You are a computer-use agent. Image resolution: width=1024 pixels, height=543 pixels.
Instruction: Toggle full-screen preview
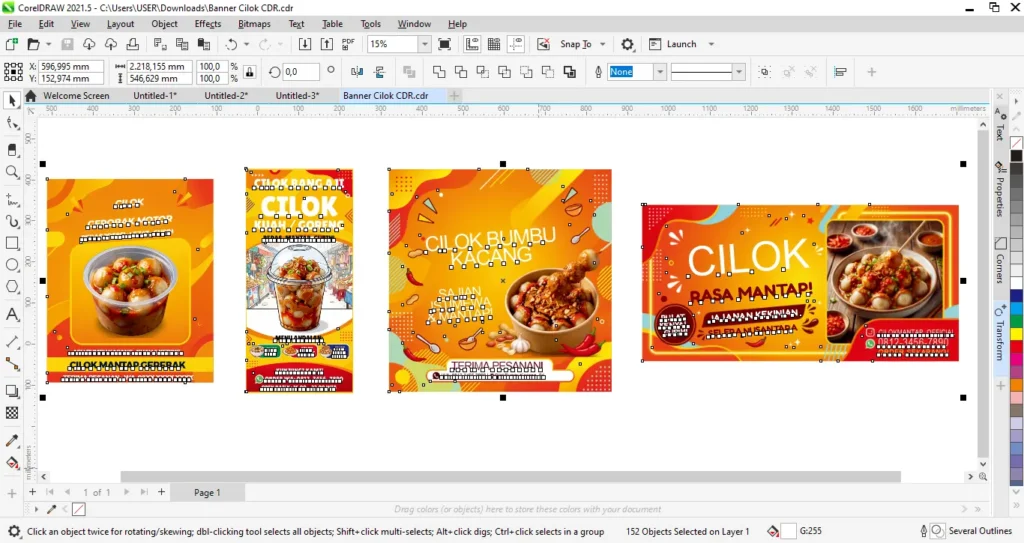(444, 44)
